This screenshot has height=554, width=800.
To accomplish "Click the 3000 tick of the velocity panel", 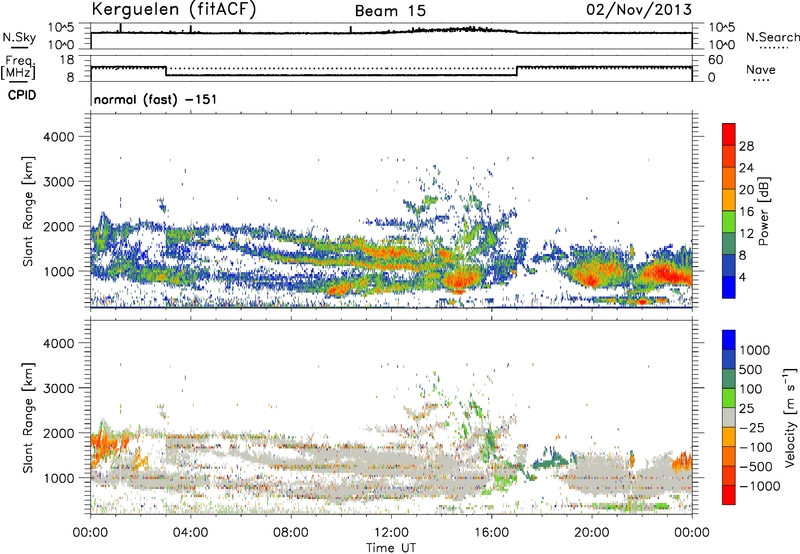I will (x=59, y=388).
